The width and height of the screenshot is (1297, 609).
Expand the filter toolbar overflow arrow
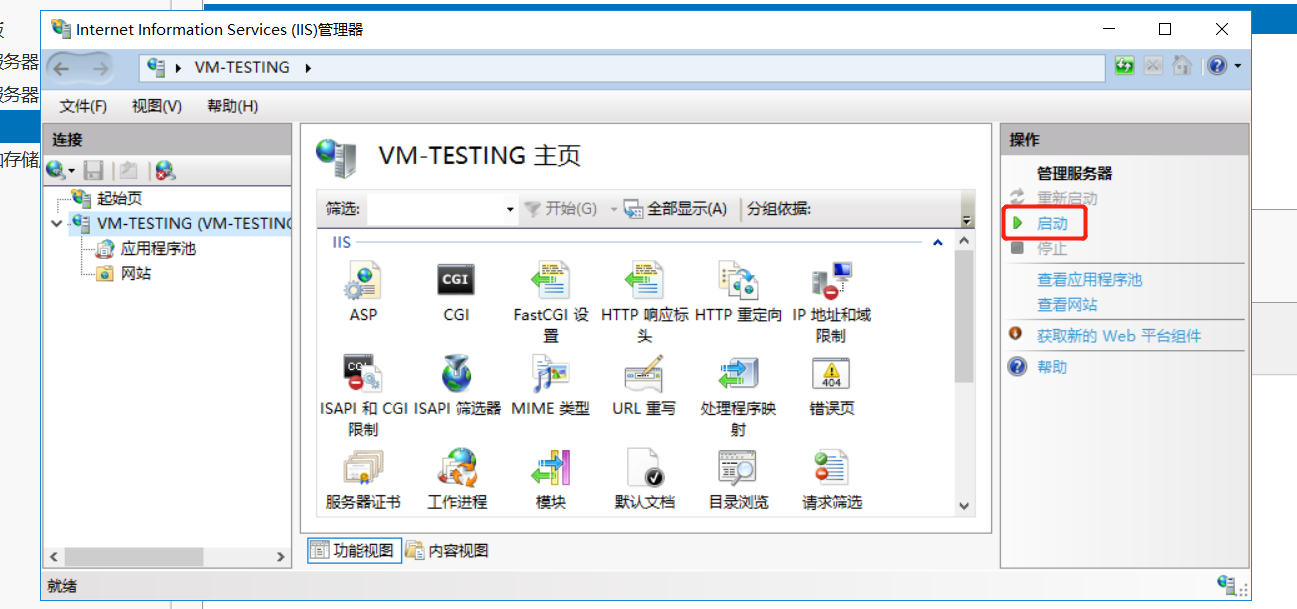pyautogui.click(x=967, y=219)
